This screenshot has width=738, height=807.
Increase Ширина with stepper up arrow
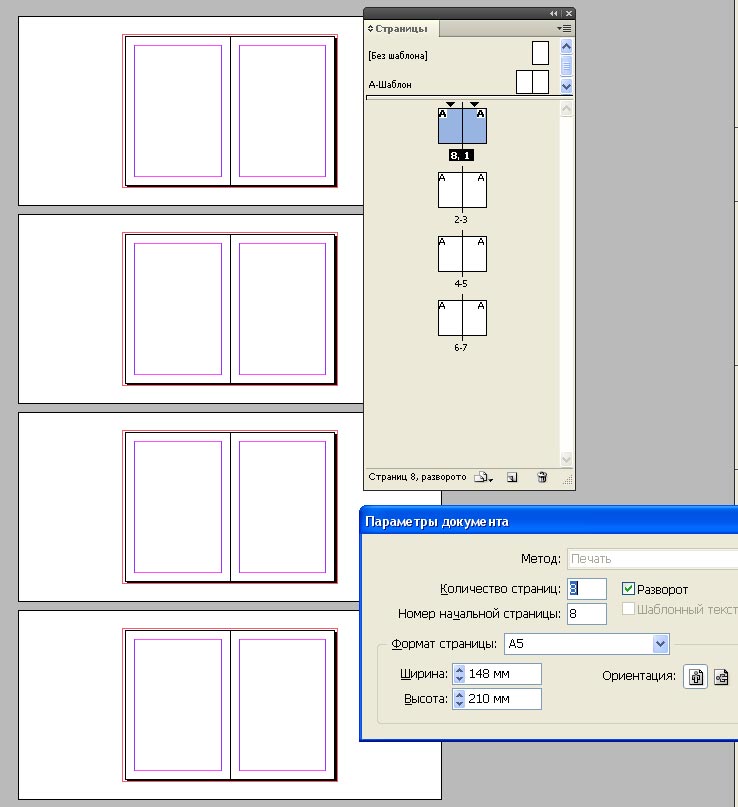pyautogui.click(x=459, y=669)
